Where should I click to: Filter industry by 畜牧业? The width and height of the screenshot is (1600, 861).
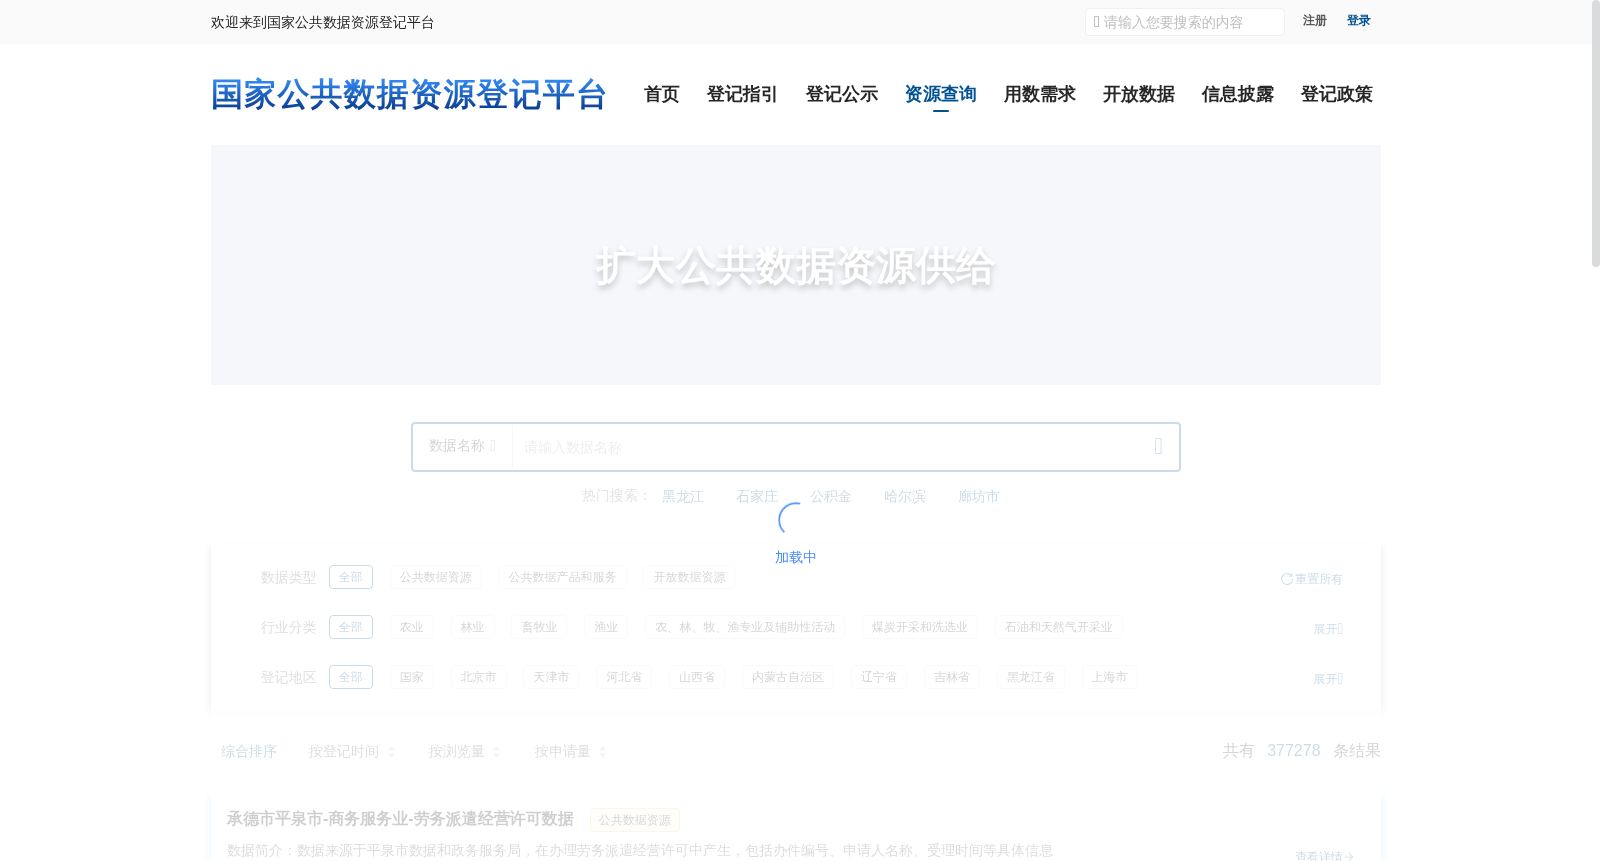[540, 627]
